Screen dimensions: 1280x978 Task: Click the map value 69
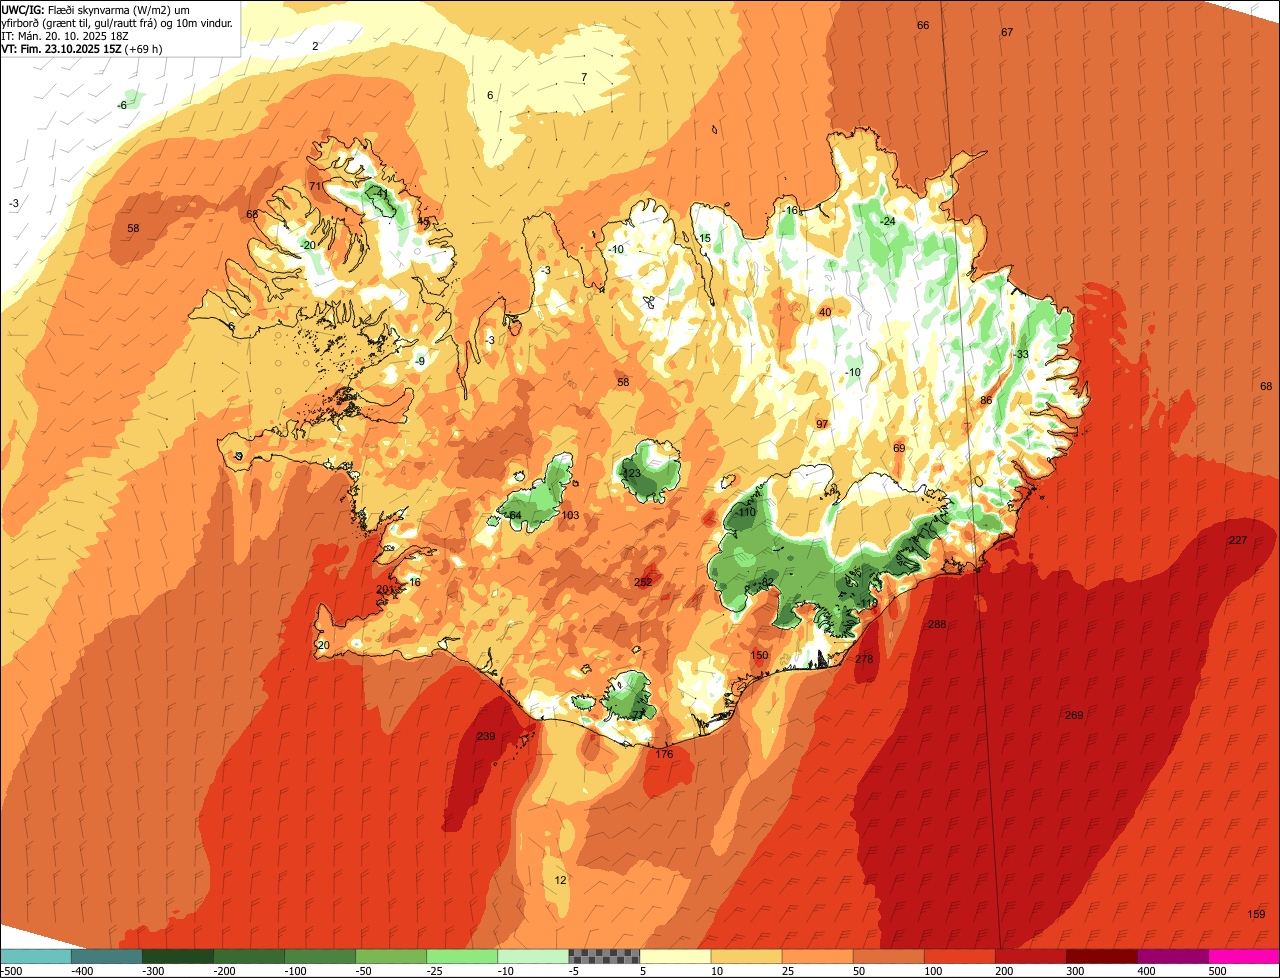(x=899, y=448)
